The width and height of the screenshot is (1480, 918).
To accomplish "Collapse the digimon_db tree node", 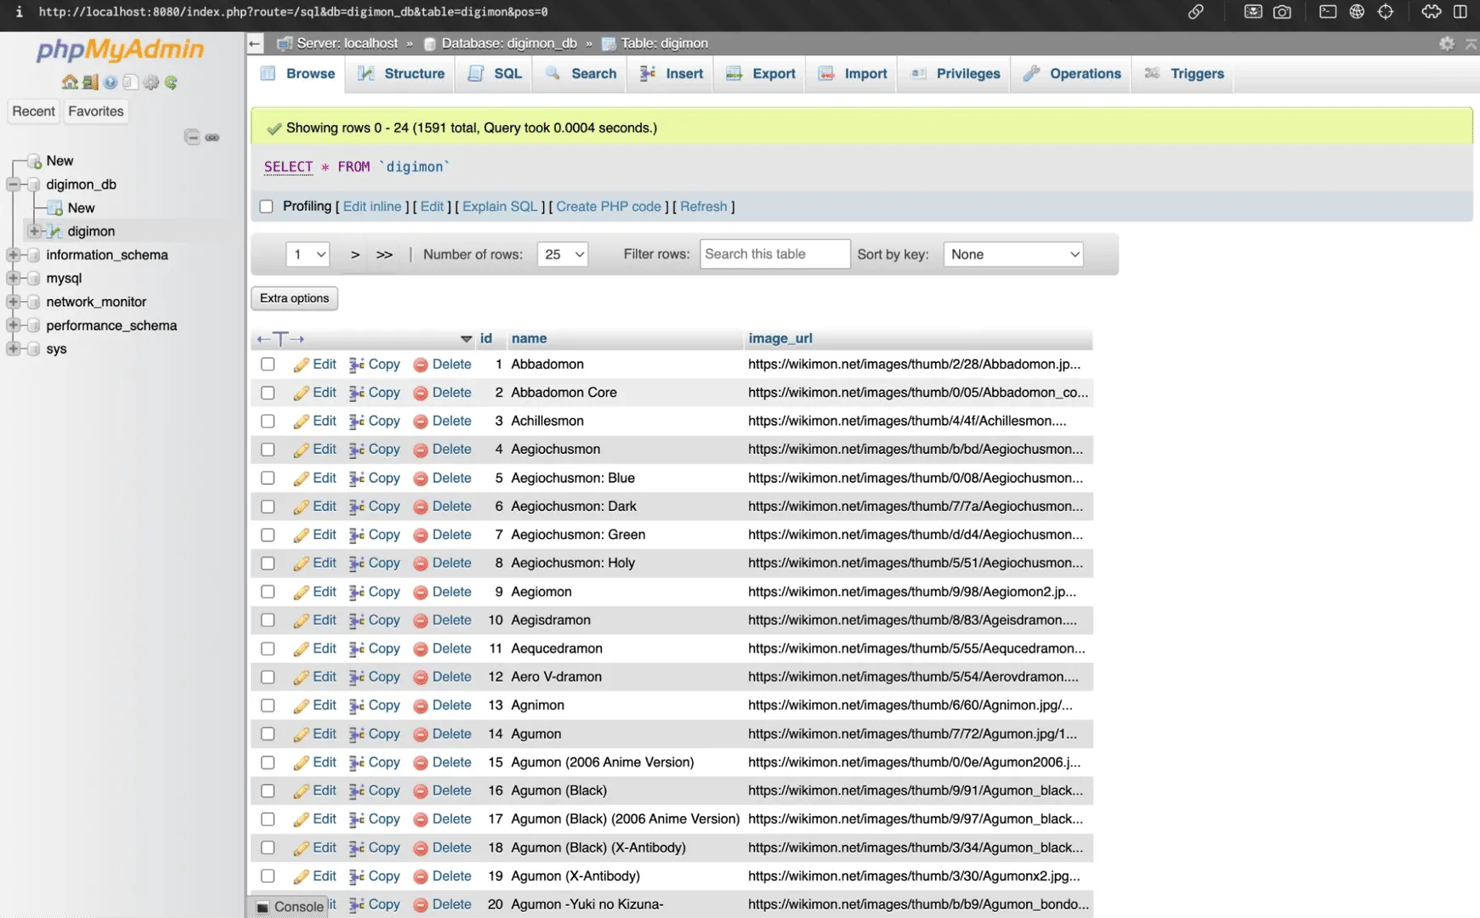I will point(13,185).
